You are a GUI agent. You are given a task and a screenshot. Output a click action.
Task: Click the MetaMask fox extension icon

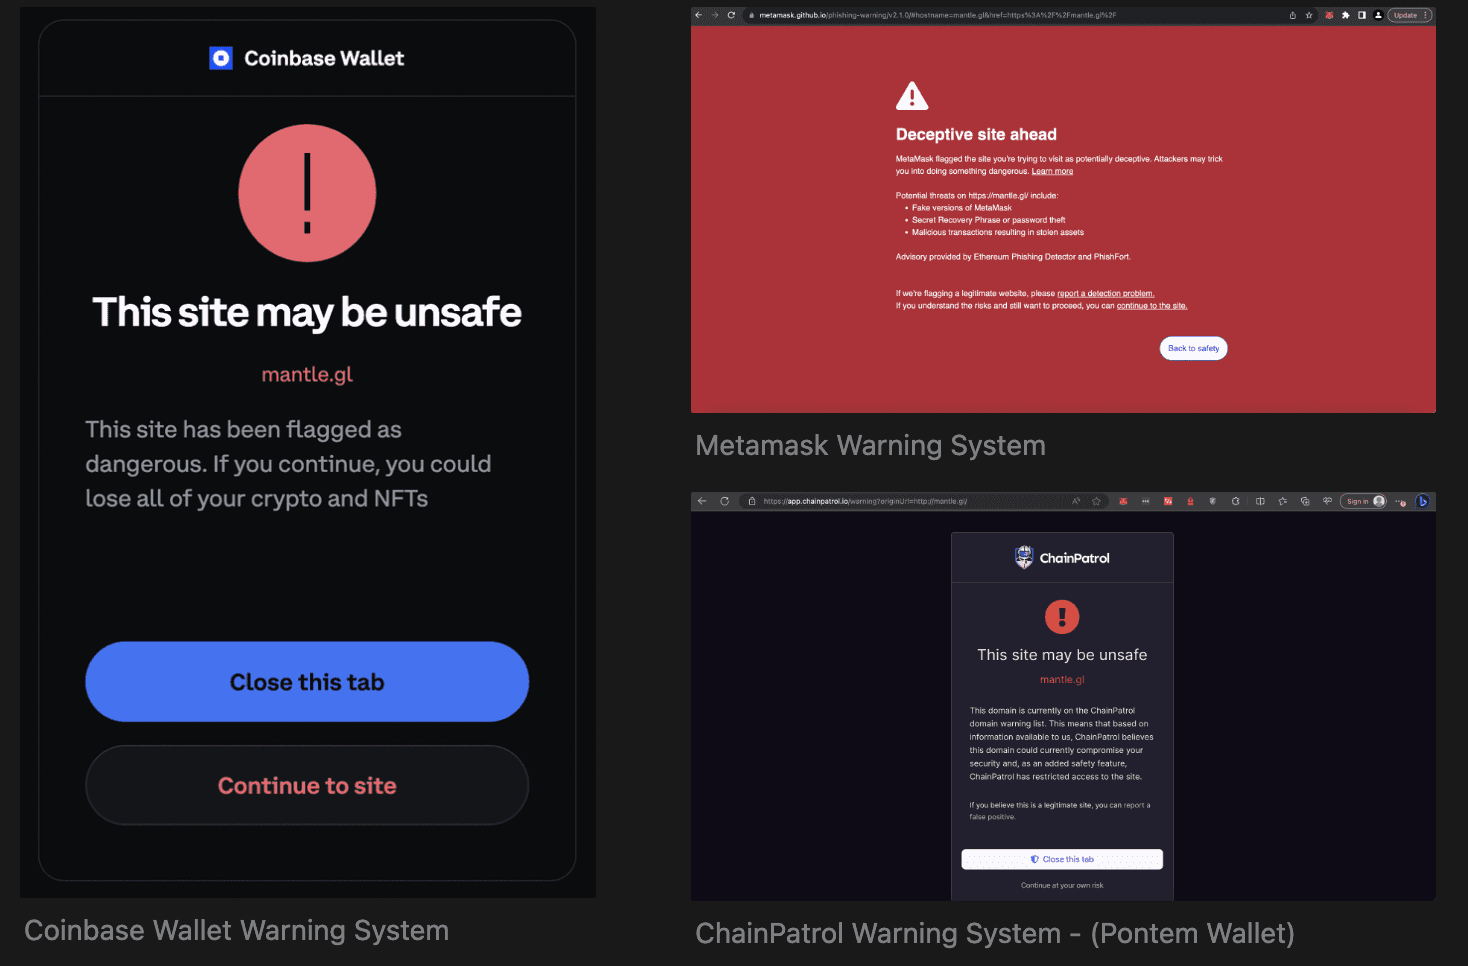tap(1329, 15)
